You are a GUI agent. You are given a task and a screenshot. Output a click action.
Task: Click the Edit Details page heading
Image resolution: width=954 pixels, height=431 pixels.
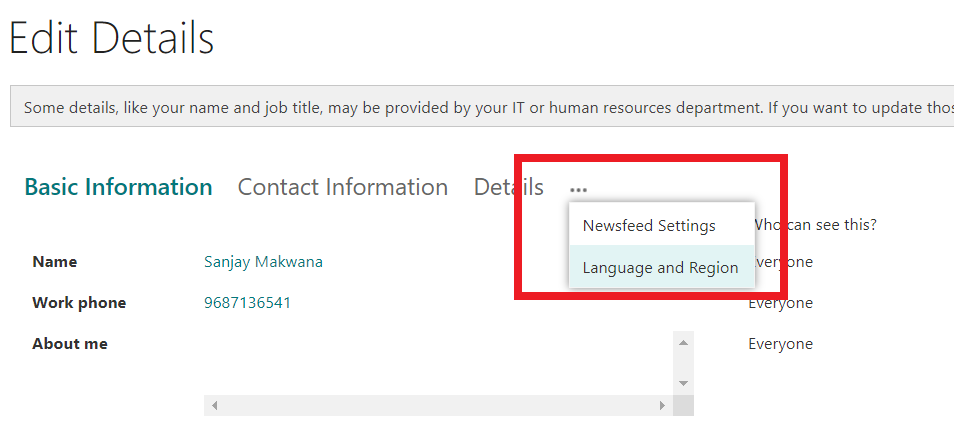pyautogui.click(x=112, y=38)
